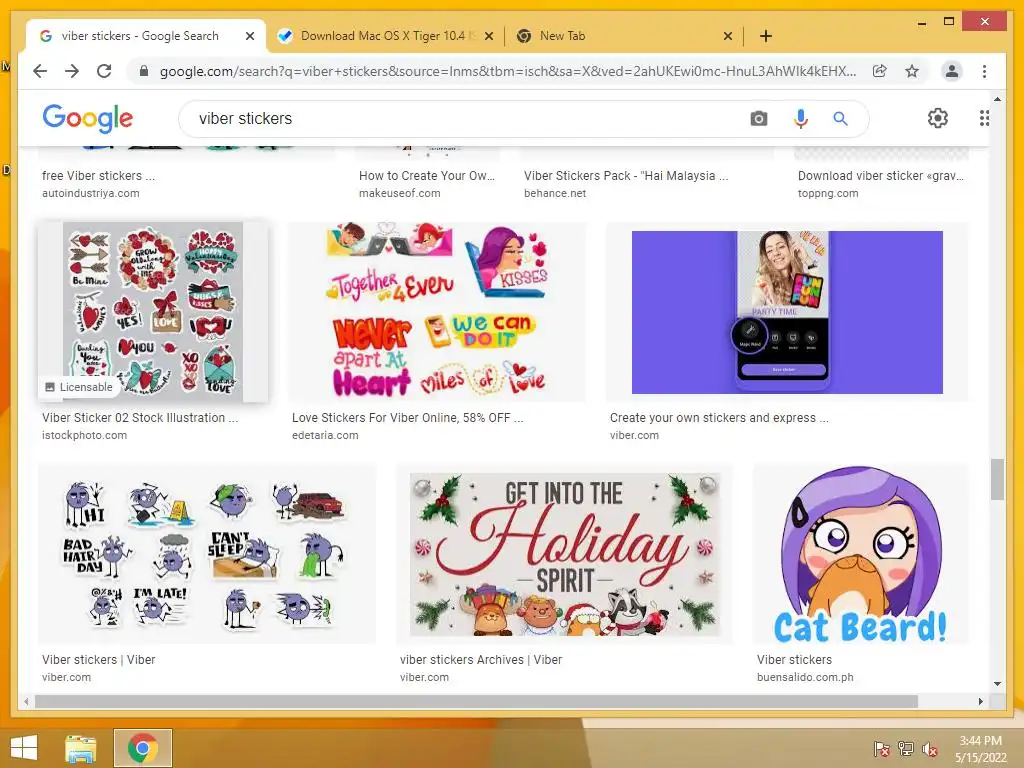Submit search with the magnifier icon
The image size is (1024, 768).
(840, 119)
